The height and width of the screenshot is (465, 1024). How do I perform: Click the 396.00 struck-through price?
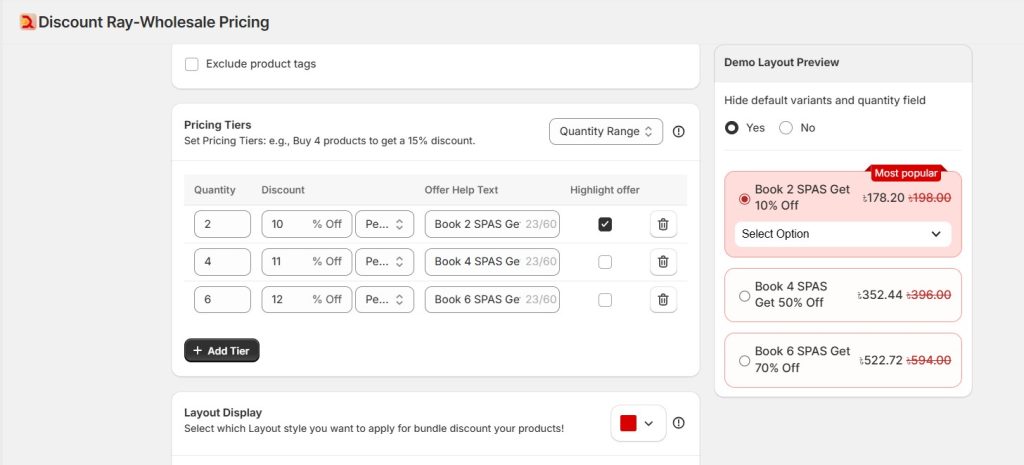point(929,295)
